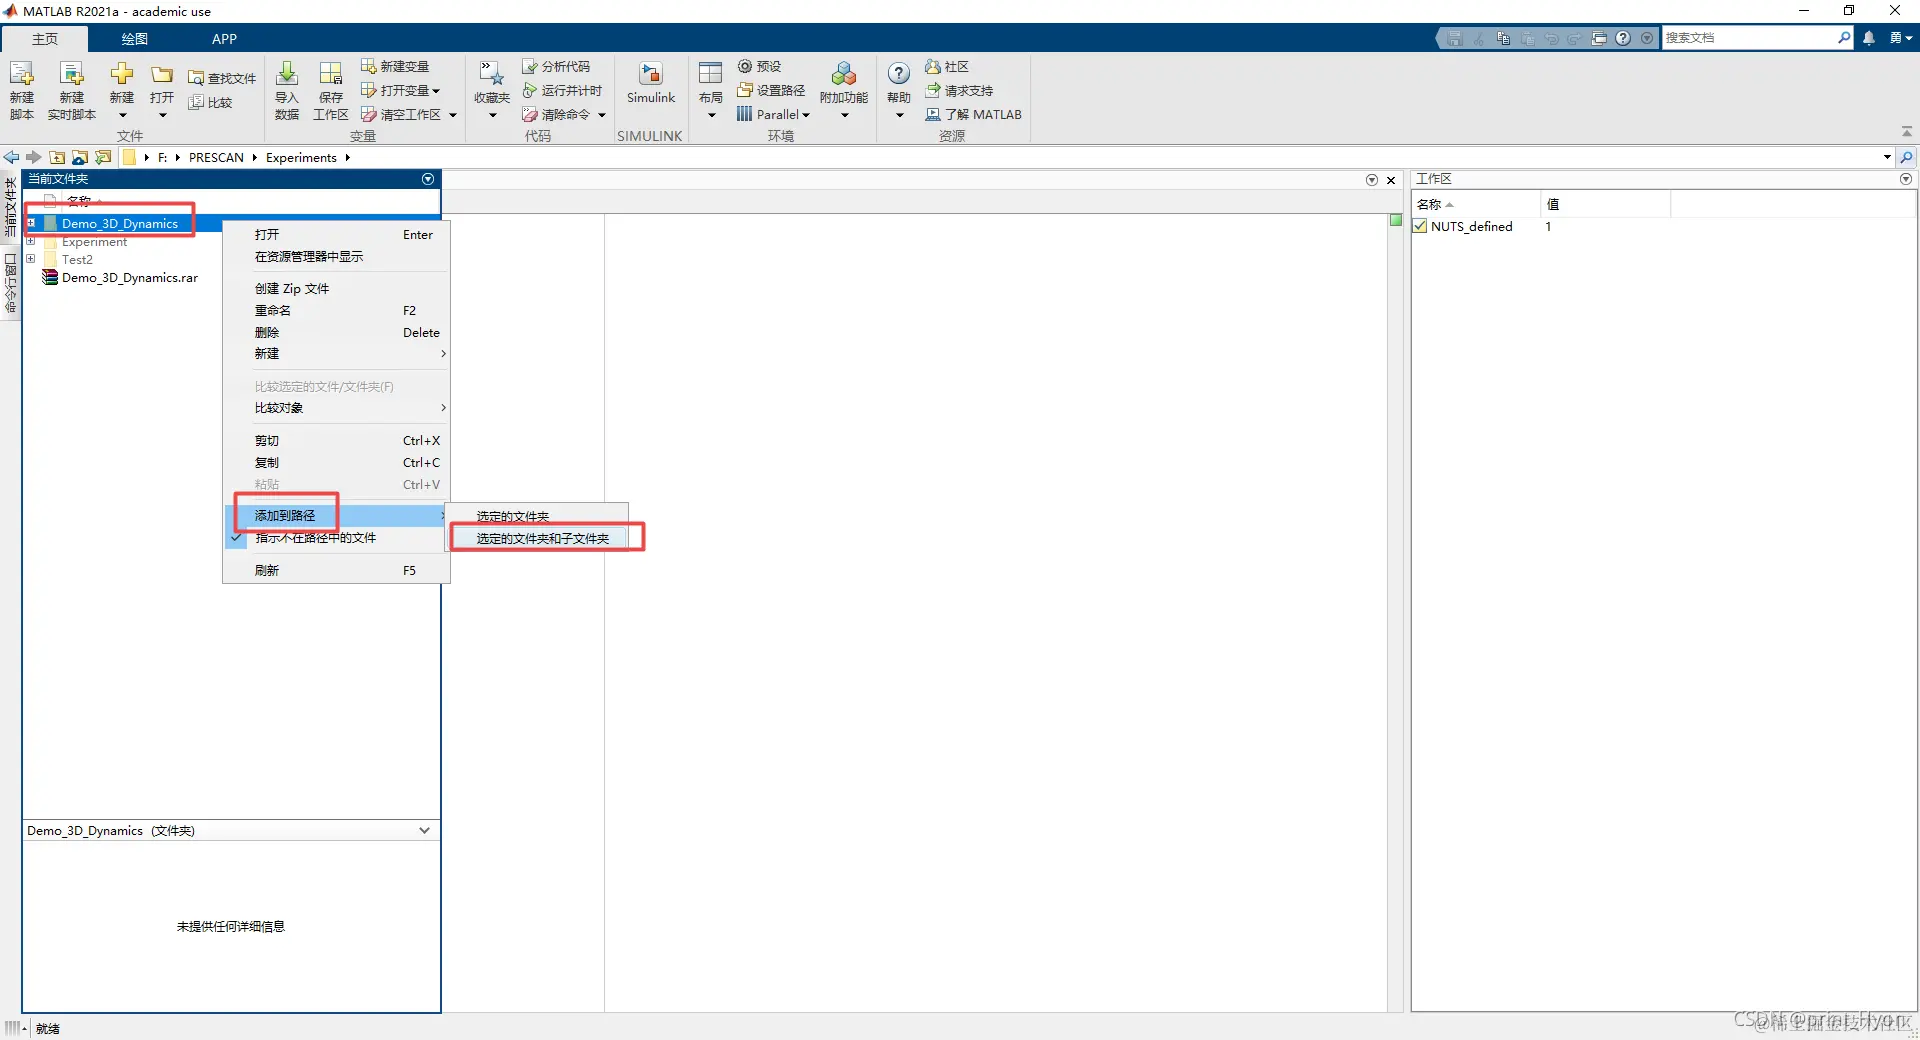The height and width of the screenshot is (1040, 1920).
Task: Click Run and Time (运行并计时) in the ribbon
Action: (x=562, y=90)
